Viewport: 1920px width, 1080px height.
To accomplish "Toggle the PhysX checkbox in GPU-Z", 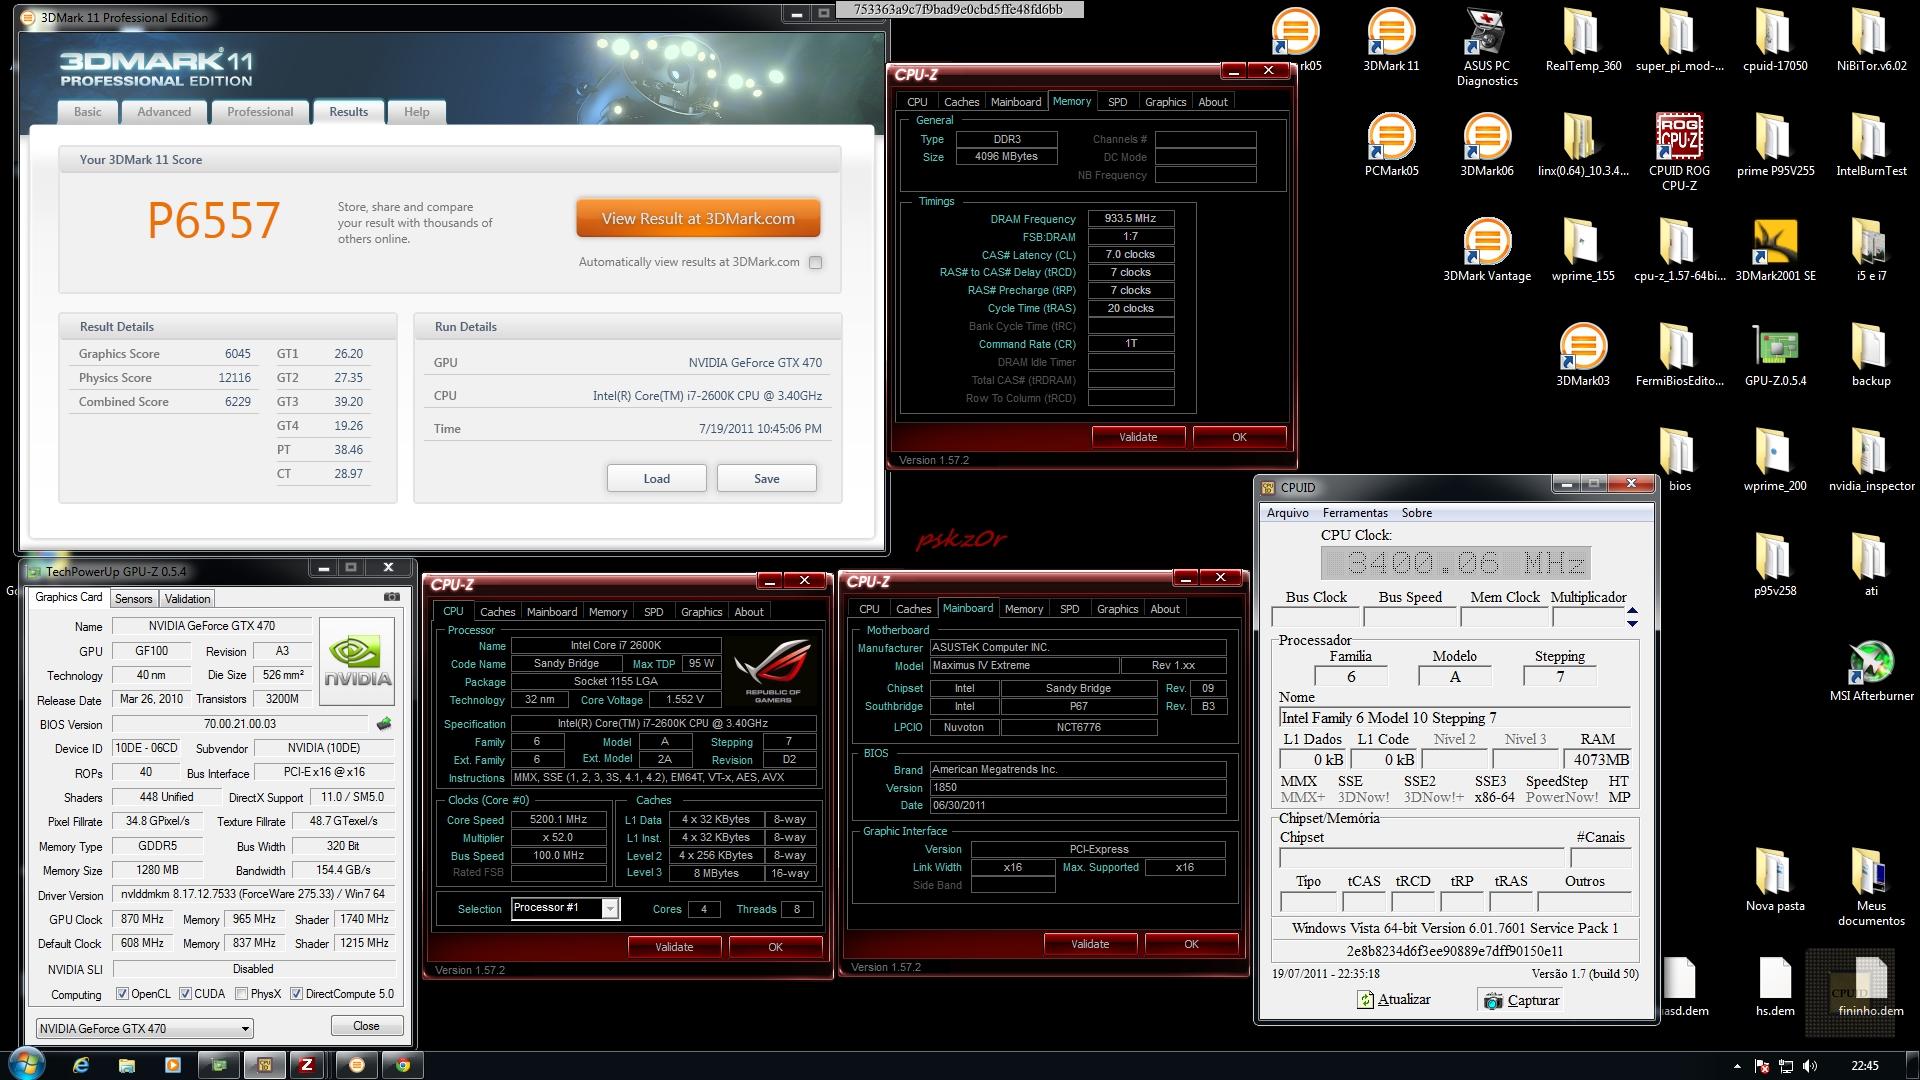I will (241, 994).
